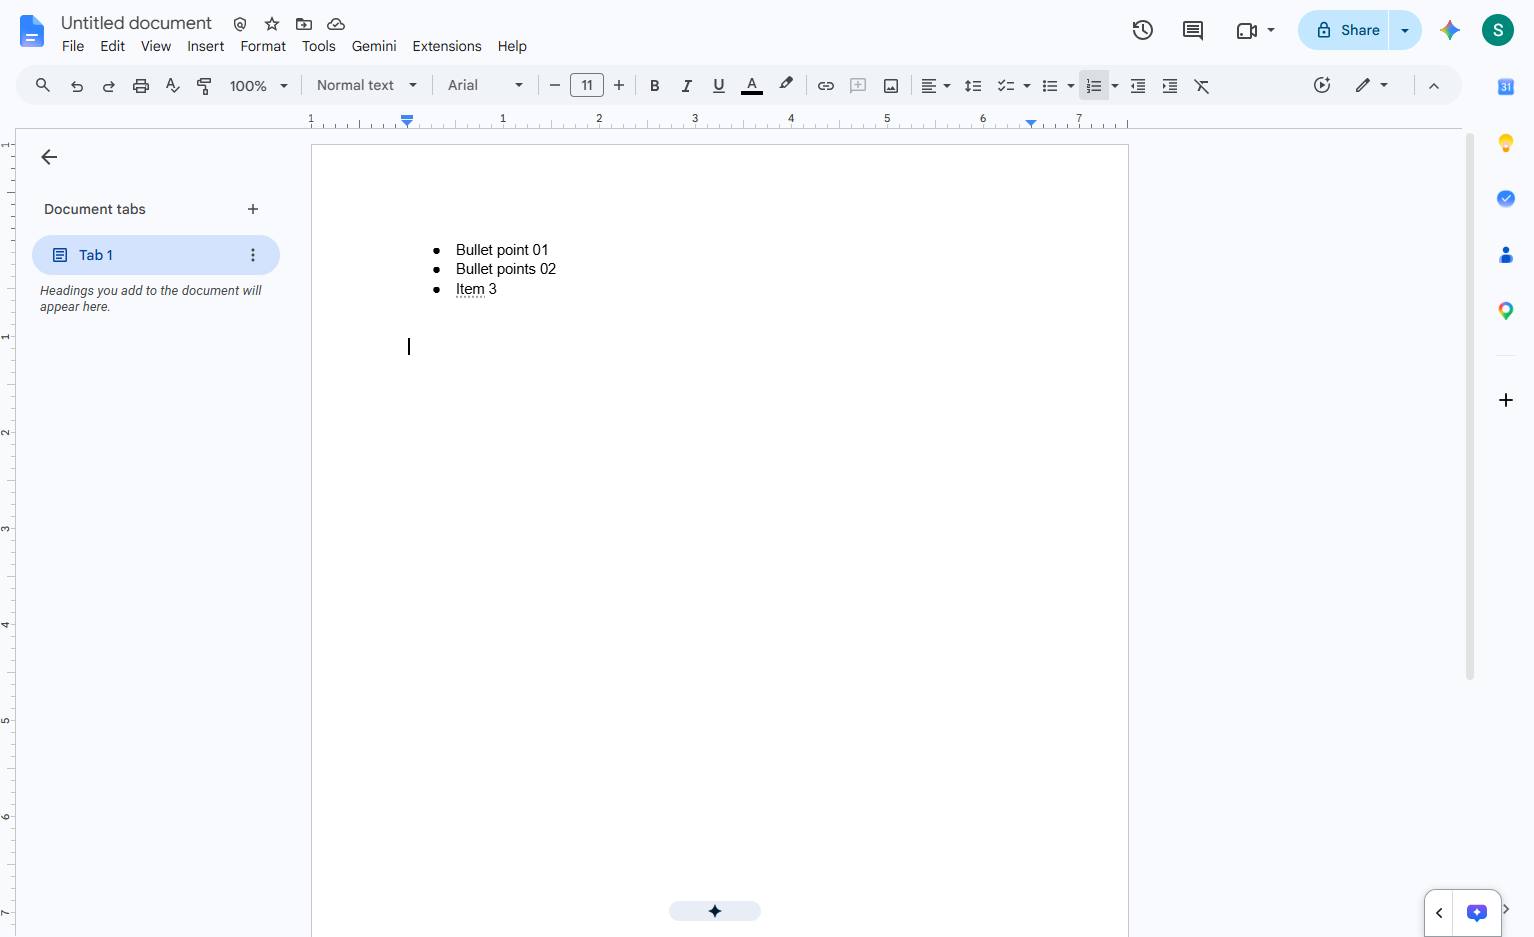Image resolution: width=1534 pixels, height=937 pixels.
Task: Activate the paint format tool
Action: [x=205, y=86]
